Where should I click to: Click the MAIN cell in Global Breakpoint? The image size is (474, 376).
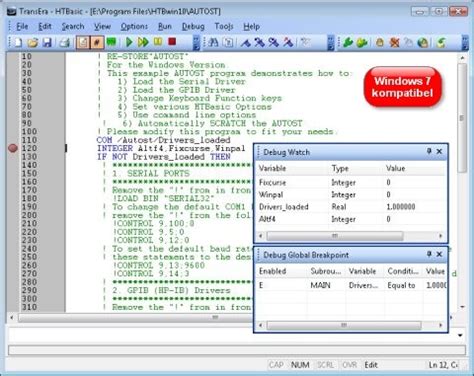tap(320, 285)
